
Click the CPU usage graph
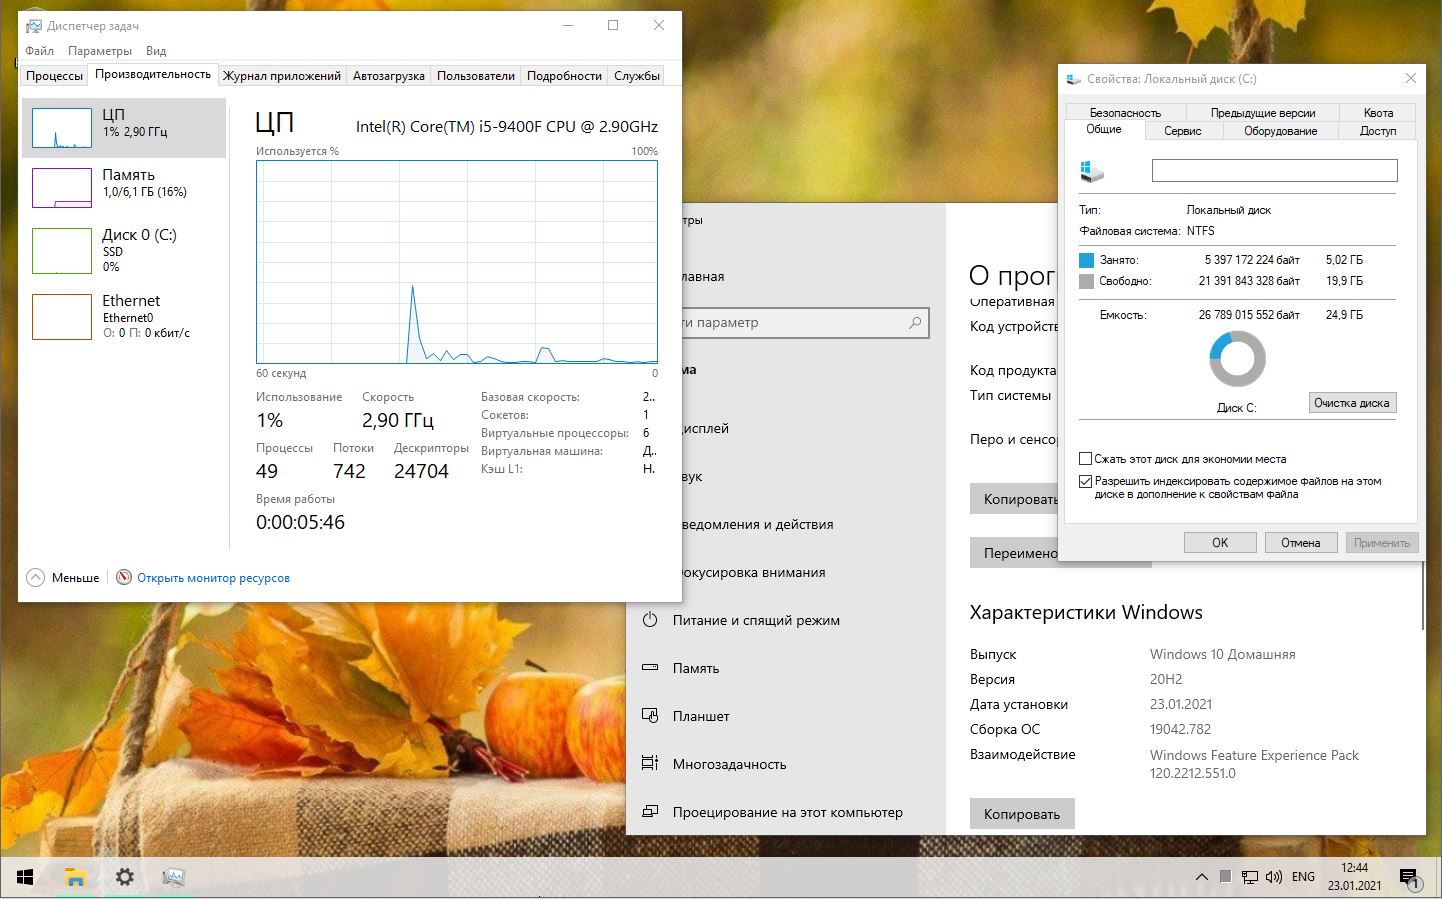pyautogui.click(x=457, y=262)
